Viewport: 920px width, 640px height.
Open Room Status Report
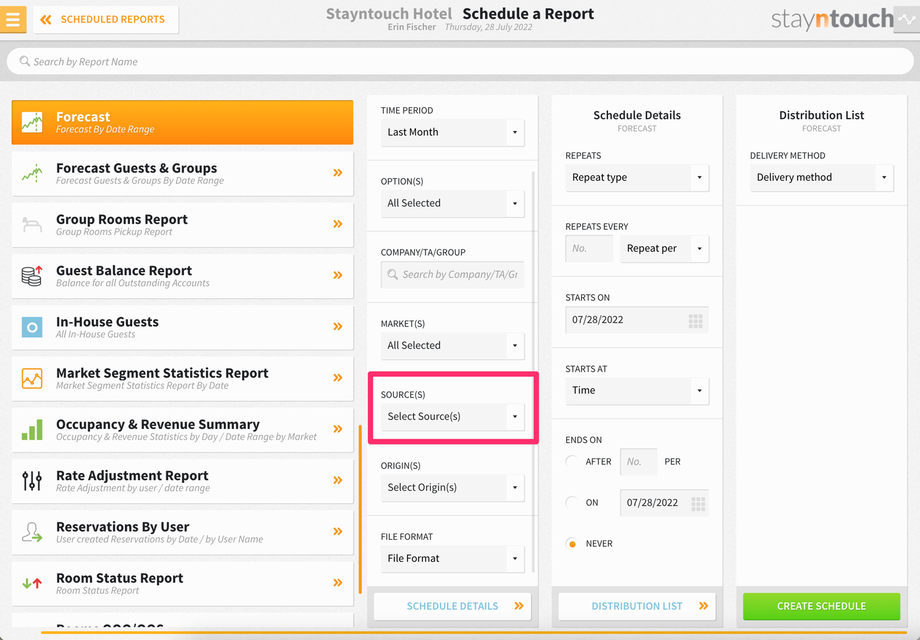coord(182,584)
